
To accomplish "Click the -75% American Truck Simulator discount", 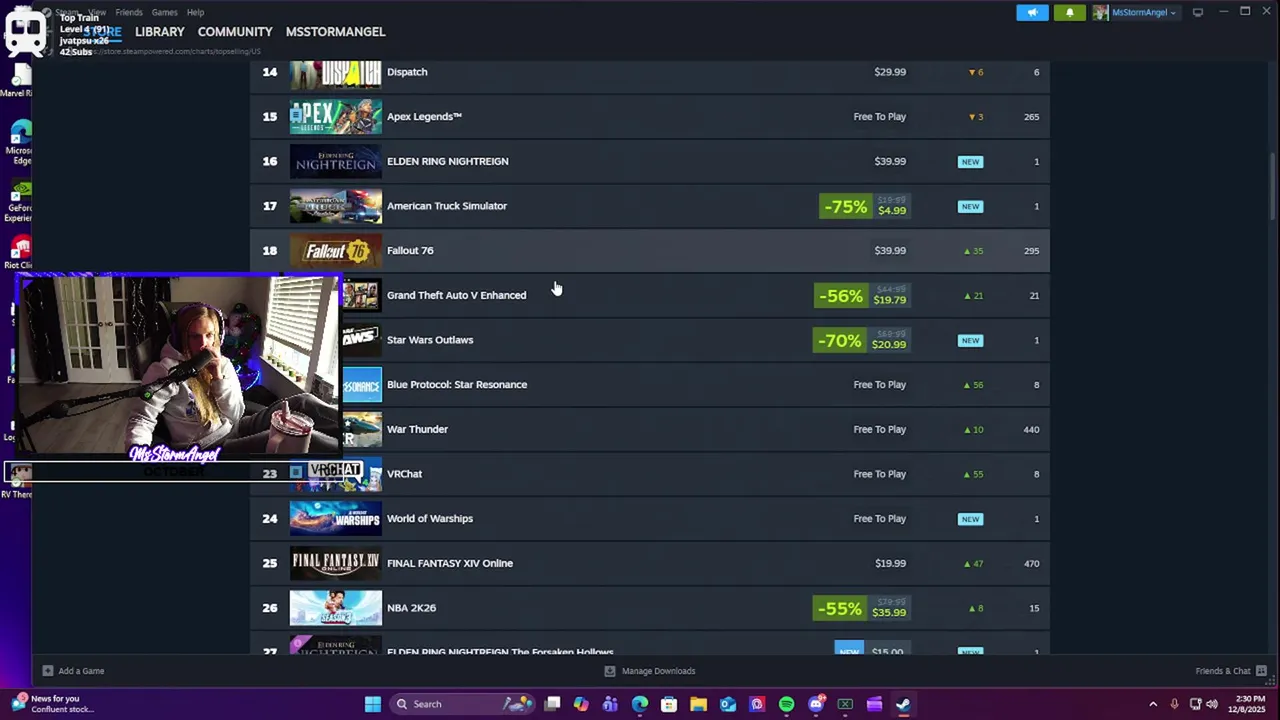I will tap(845, 206).
